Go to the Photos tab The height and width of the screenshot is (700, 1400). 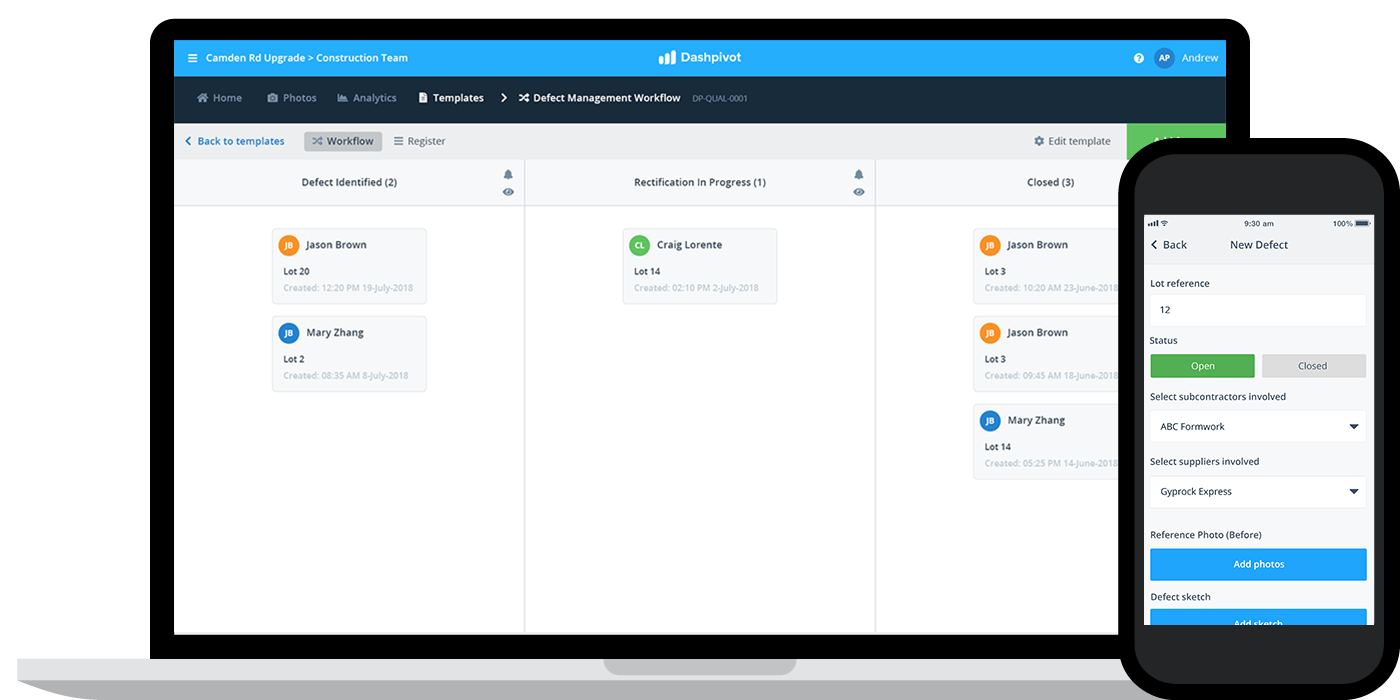(291, 98)
